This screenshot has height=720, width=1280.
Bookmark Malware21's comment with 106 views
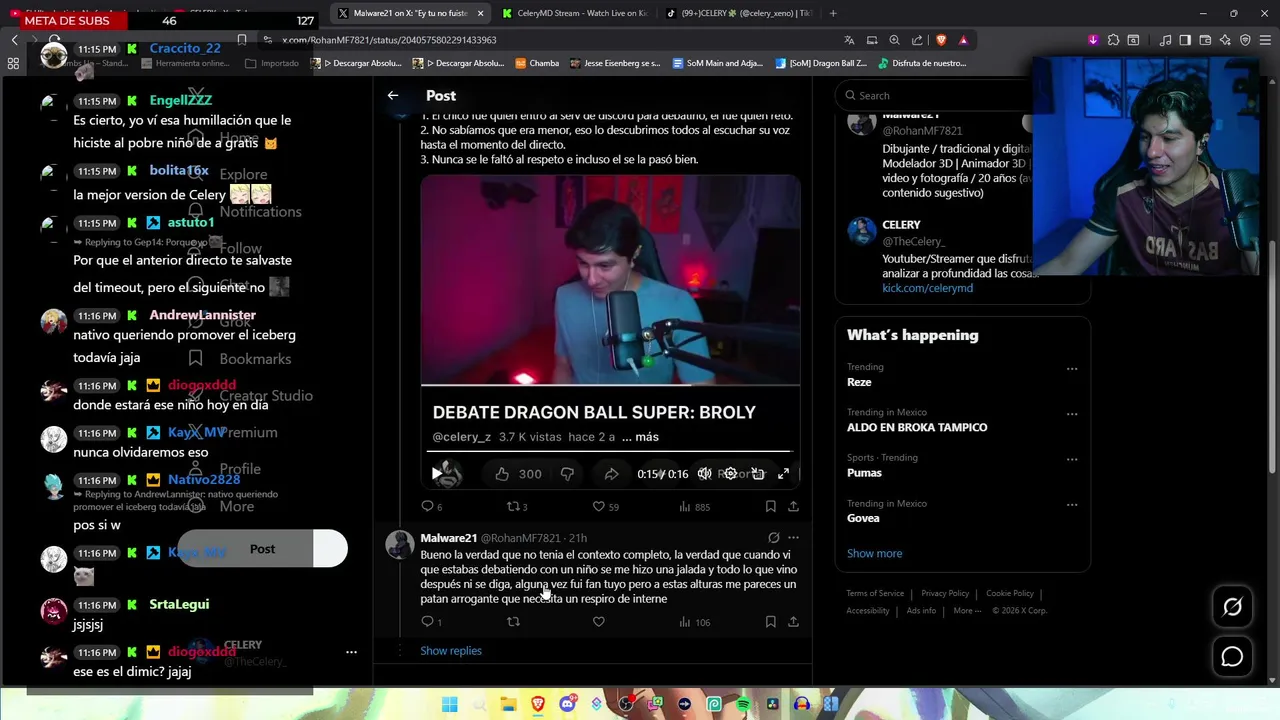[x=770, y=622]
